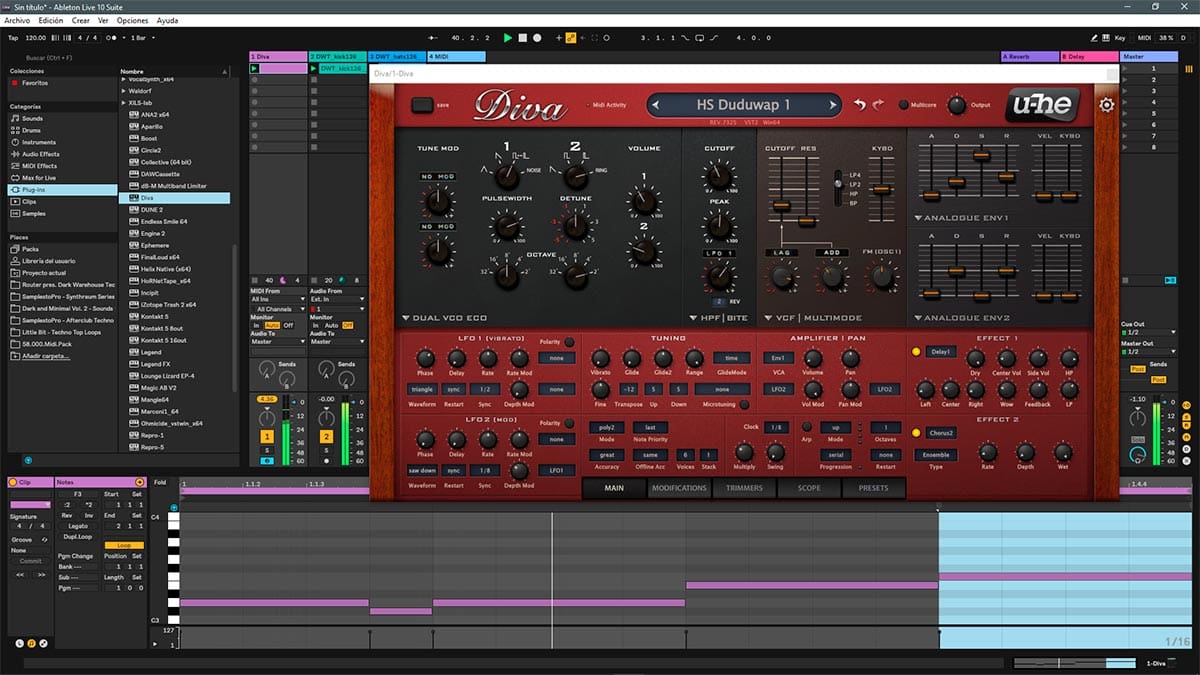Screen dimensions: 1200x675
Task: Open the u-he logo badge
Action: (1044, 105)
